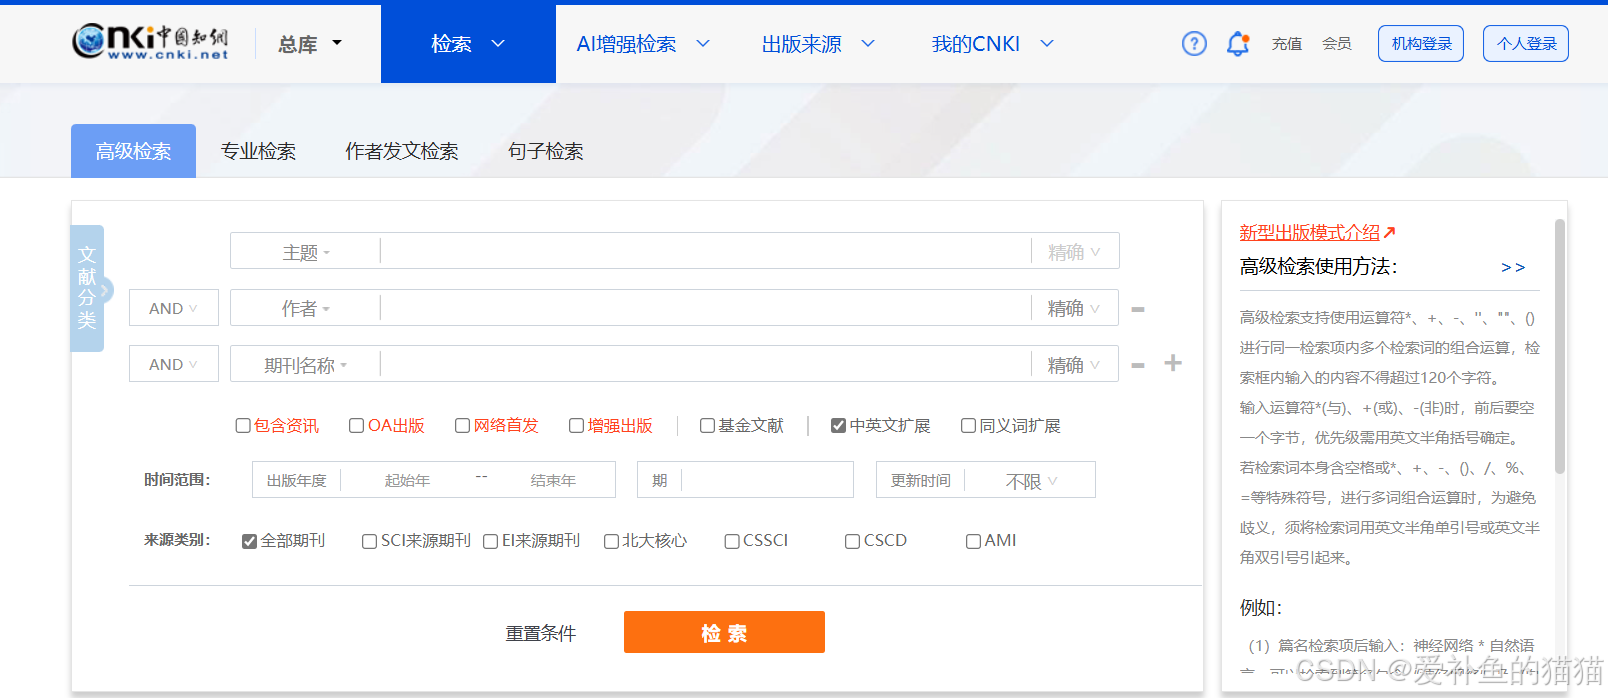Open the 充值 link
This screenshot has width=1608, height=698.
tap(1287, 44)
